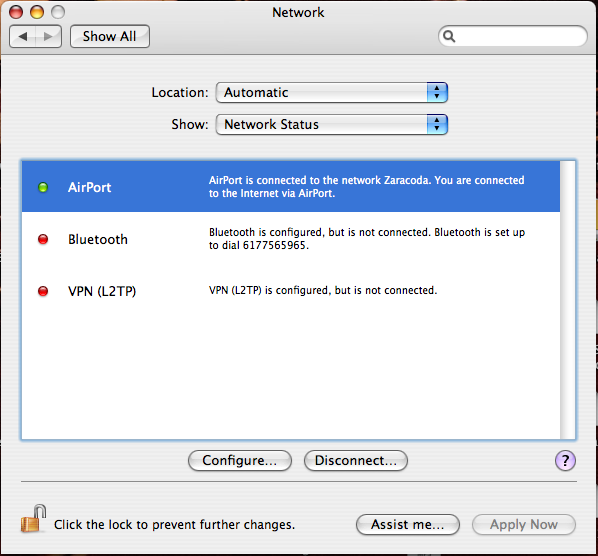Open the Location dropdown set to Automatic
This screenshot has width=598, height=556.
coord(331,93)
